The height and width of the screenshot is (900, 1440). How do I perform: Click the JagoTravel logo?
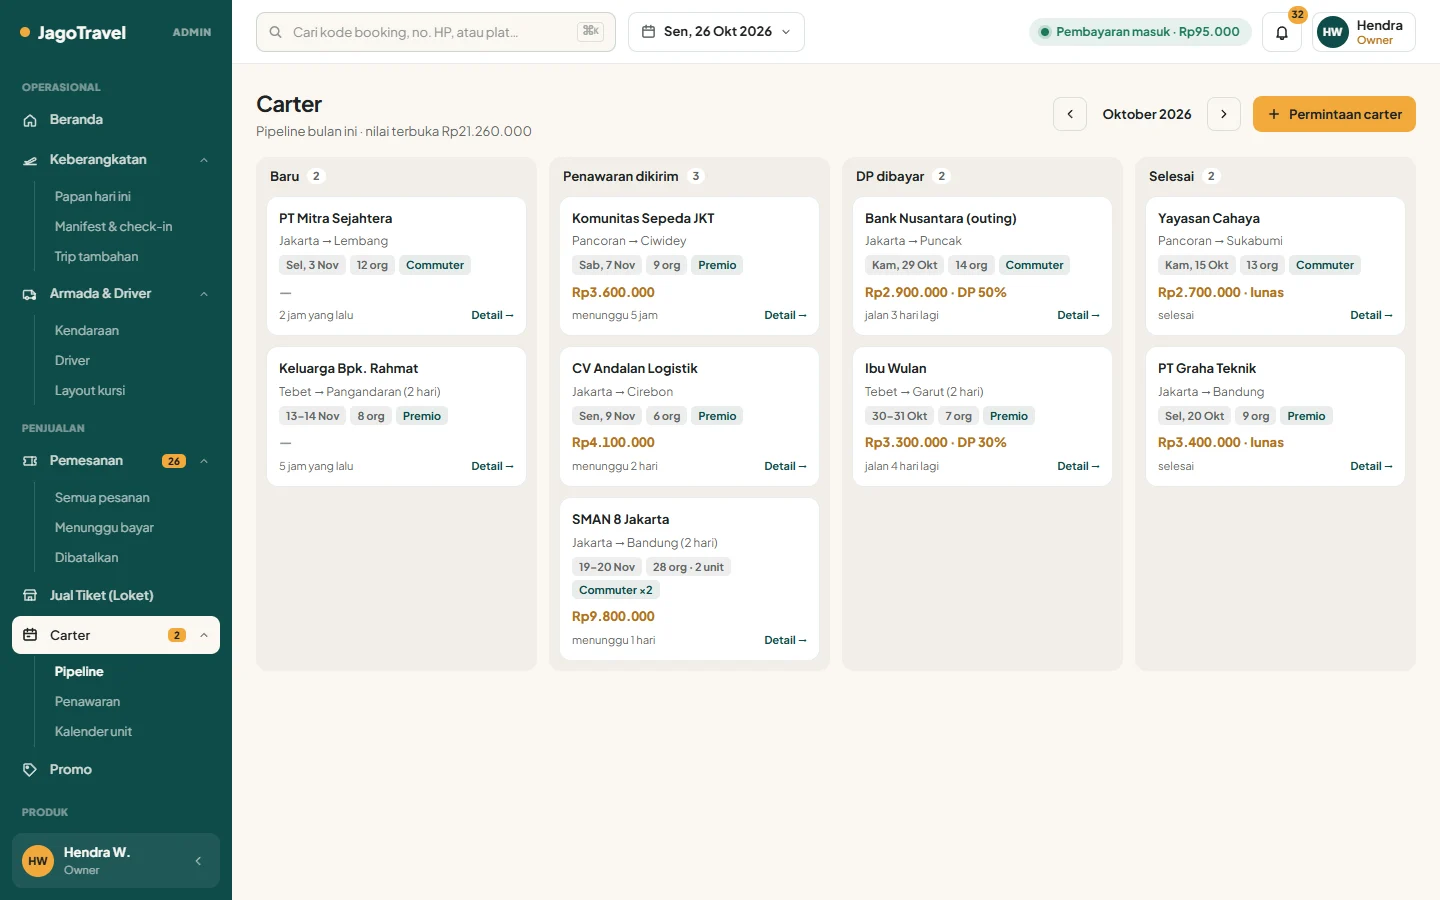point(73,32)
